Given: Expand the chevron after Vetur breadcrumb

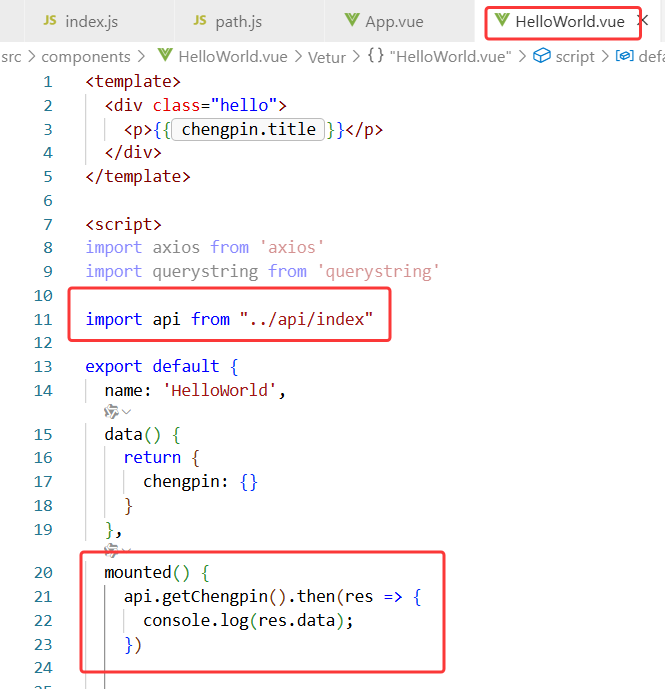Looking at the screenshot, I should 356,57.
